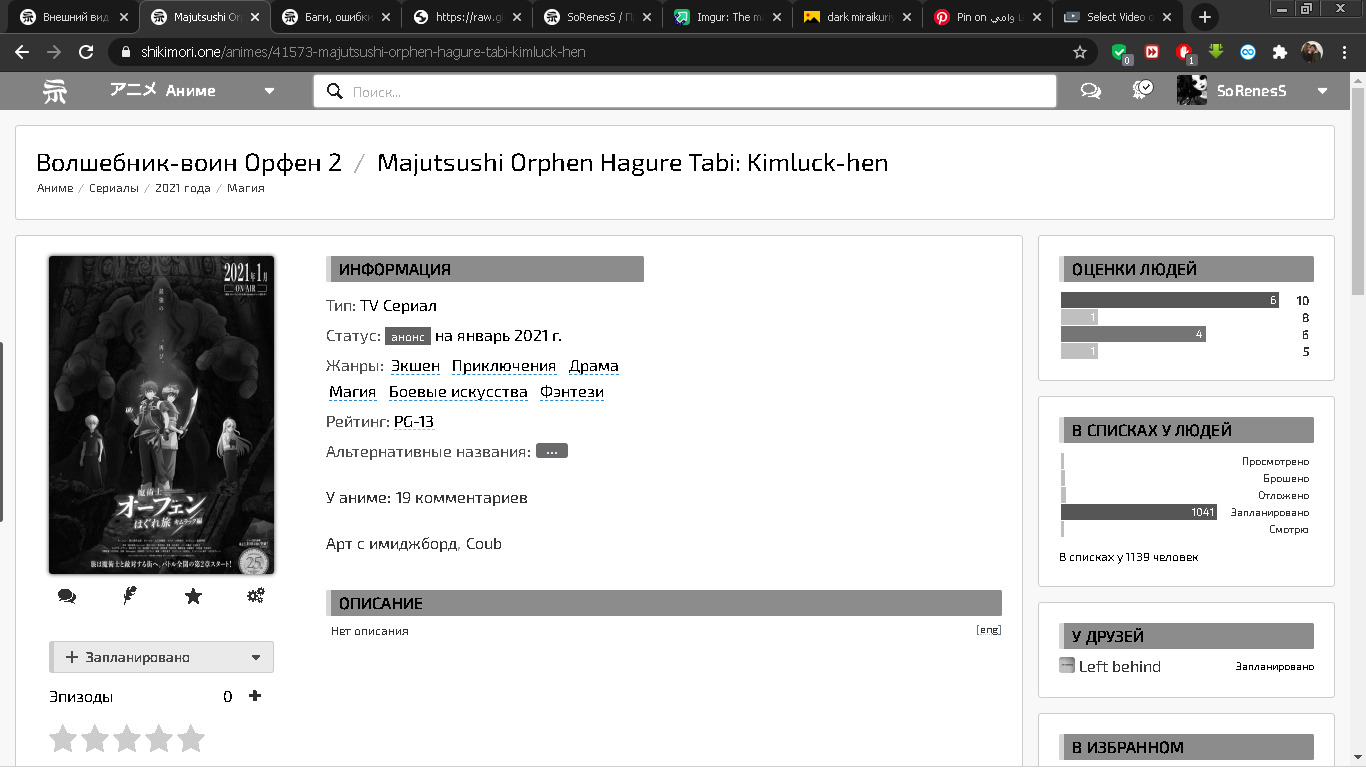
Task: Rate the anime using the star rating
Action: click(x=127, y=739)
